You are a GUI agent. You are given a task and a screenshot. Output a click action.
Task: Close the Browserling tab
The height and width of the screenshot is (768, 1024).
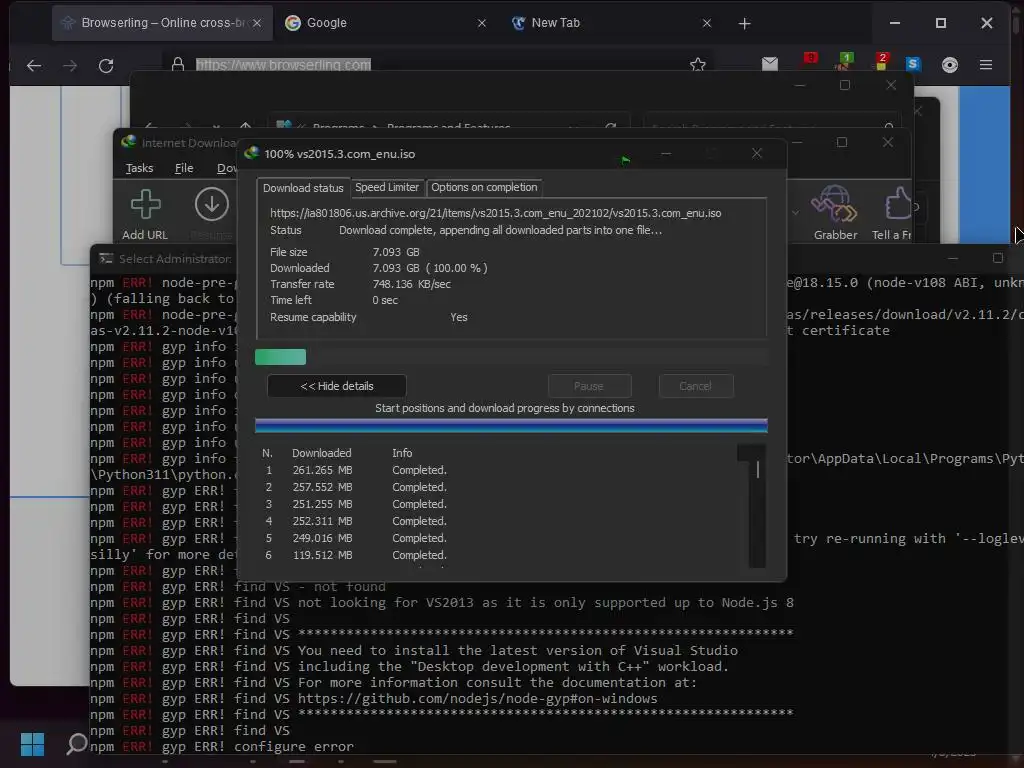257,23
